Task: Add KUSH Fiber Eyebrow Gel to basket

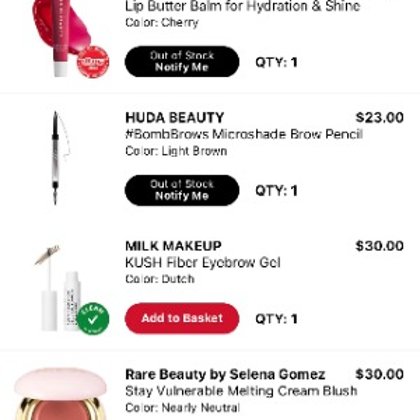Action: pos(182,318)
